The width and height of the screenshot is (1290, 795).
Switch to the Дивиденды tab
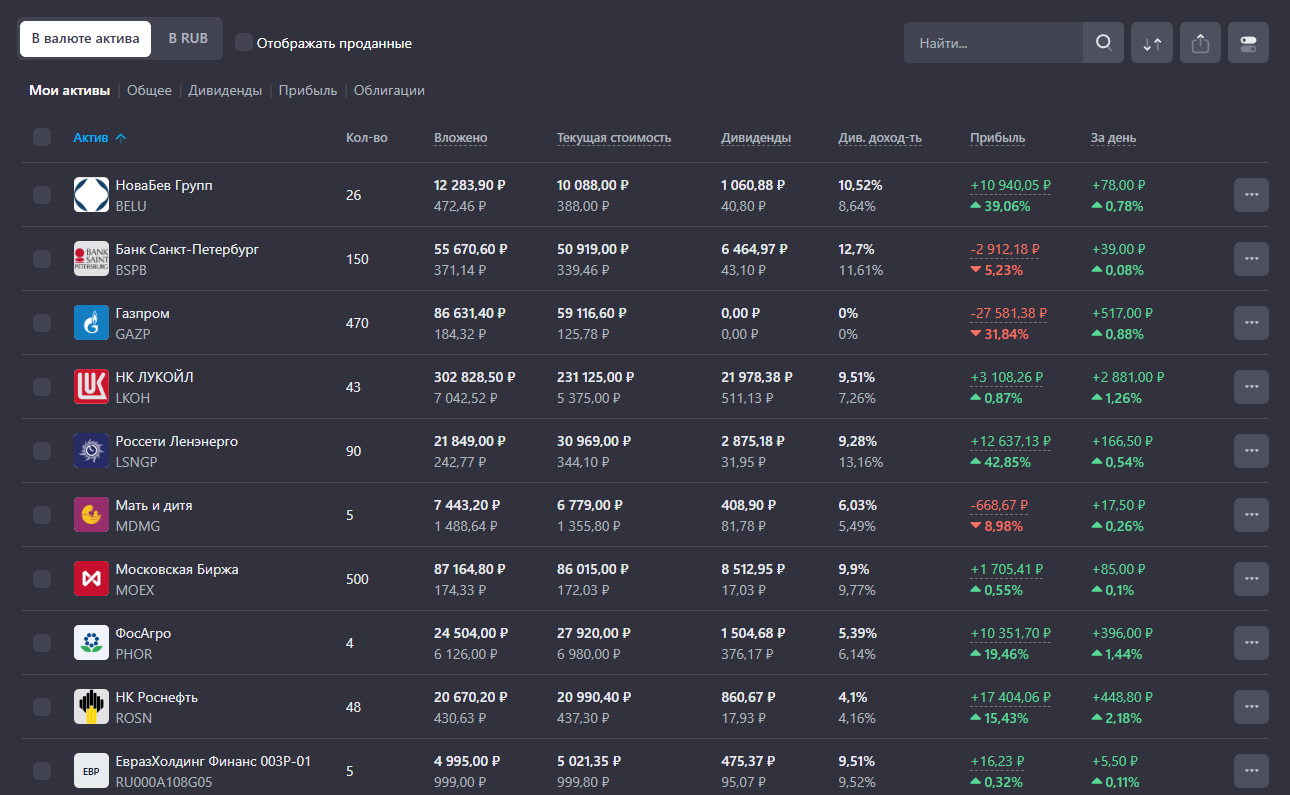click(x=225, y=90)
